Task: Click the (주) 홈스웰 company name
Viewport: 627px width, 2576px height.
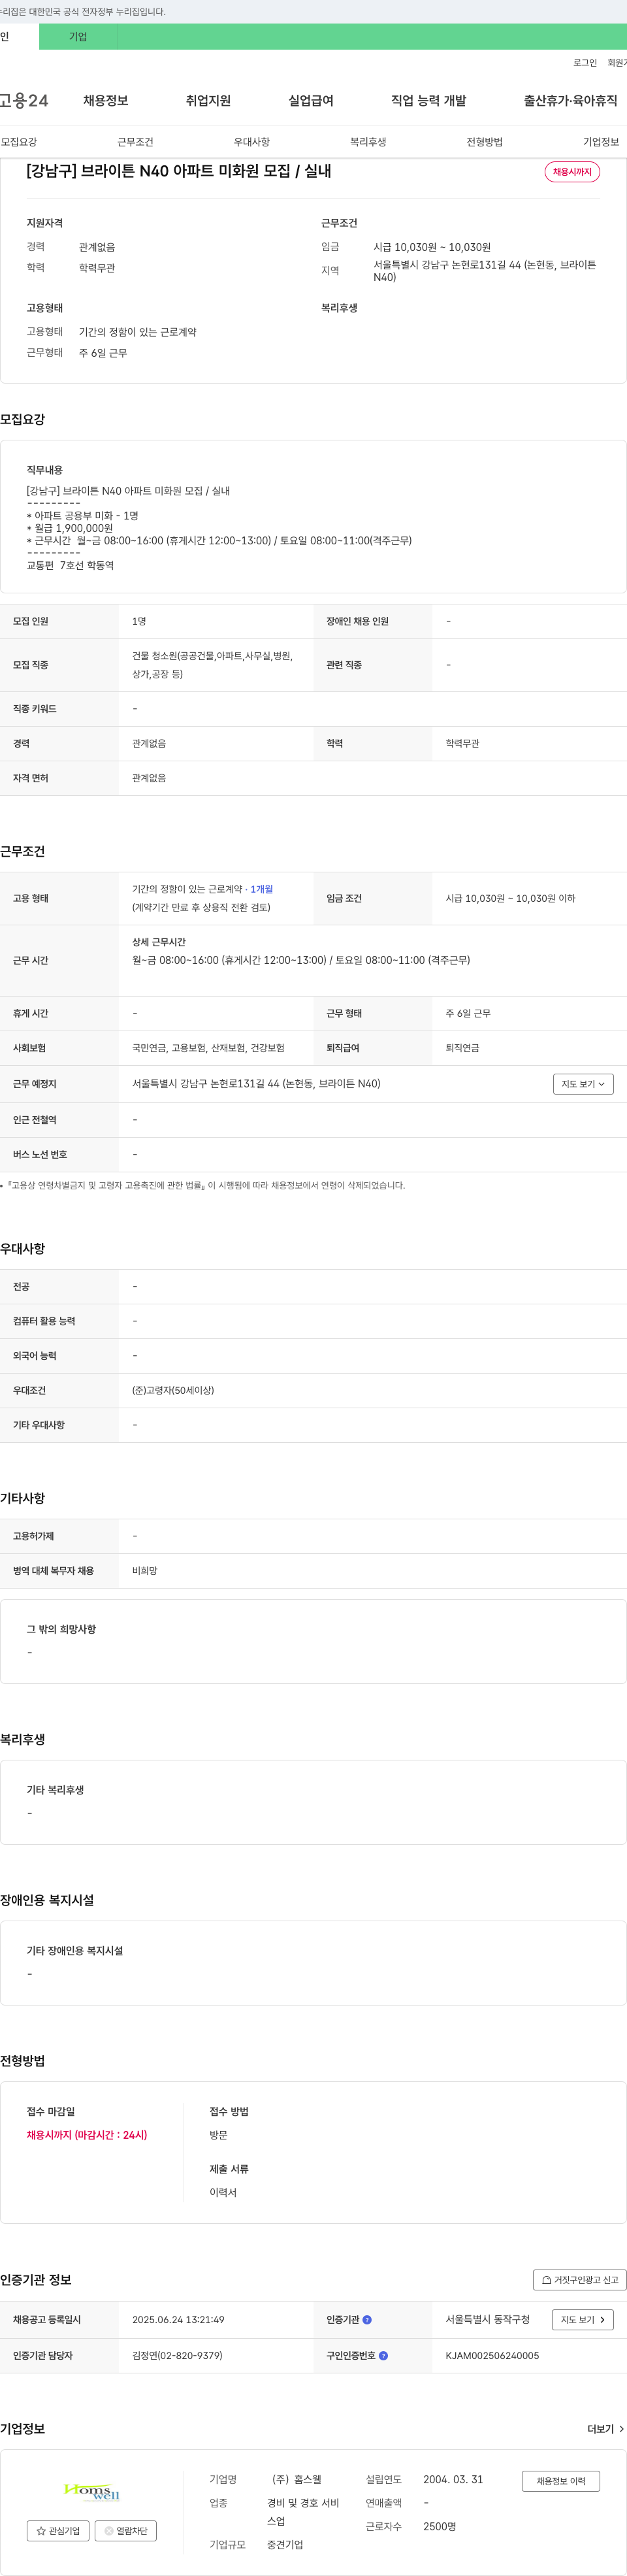Action: (x=297, y=2480)
